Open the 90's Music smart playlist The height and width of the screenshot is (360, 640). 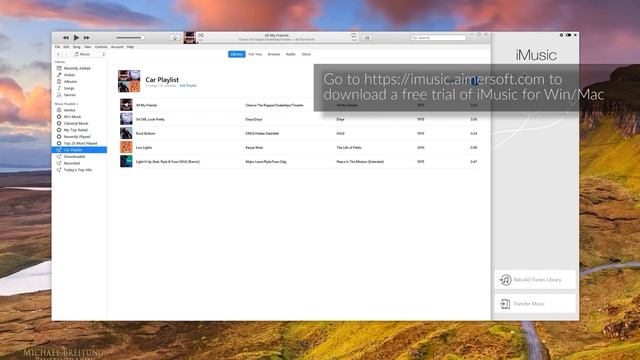72,117
